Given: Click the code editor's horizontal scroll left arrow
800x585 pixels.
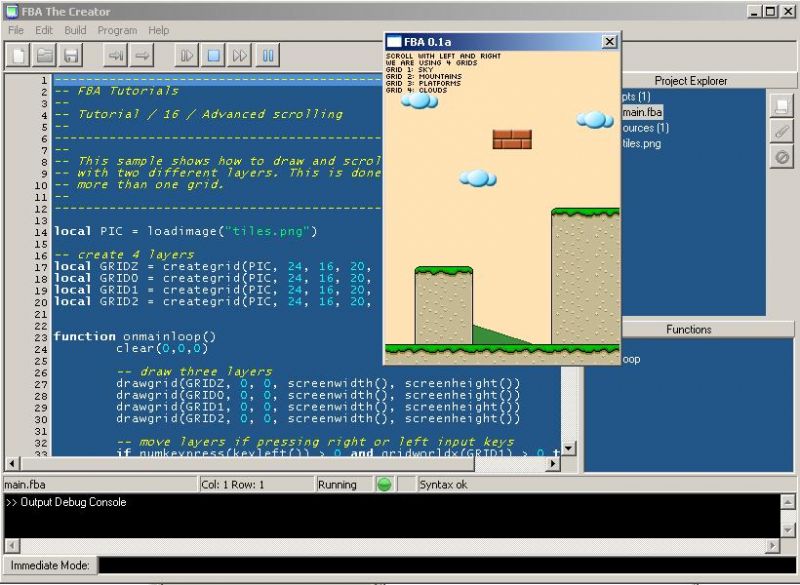Looking at the screenshot, I should [12, 464].
